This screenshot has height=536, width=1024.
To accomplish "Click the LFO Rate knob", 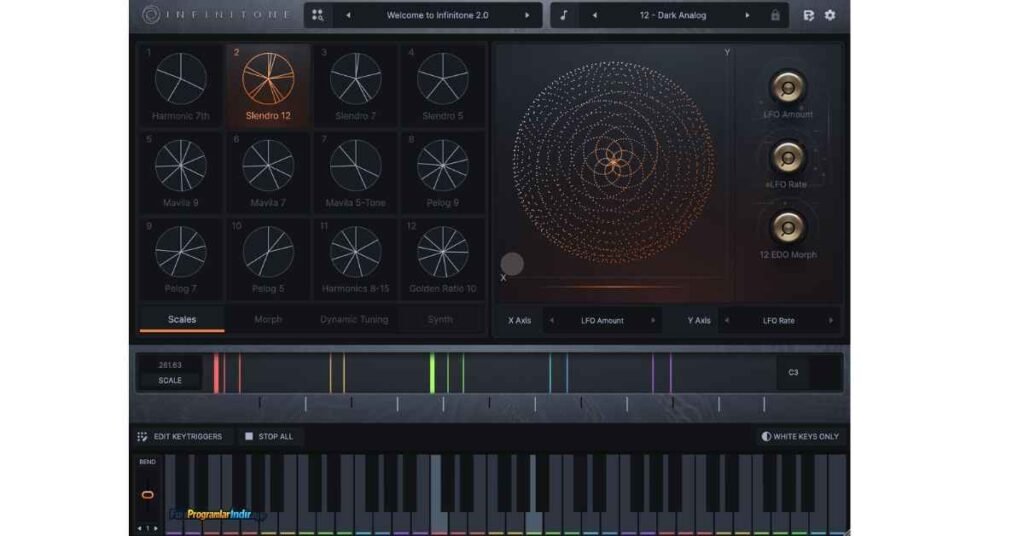I will click(x=788, y=157).
